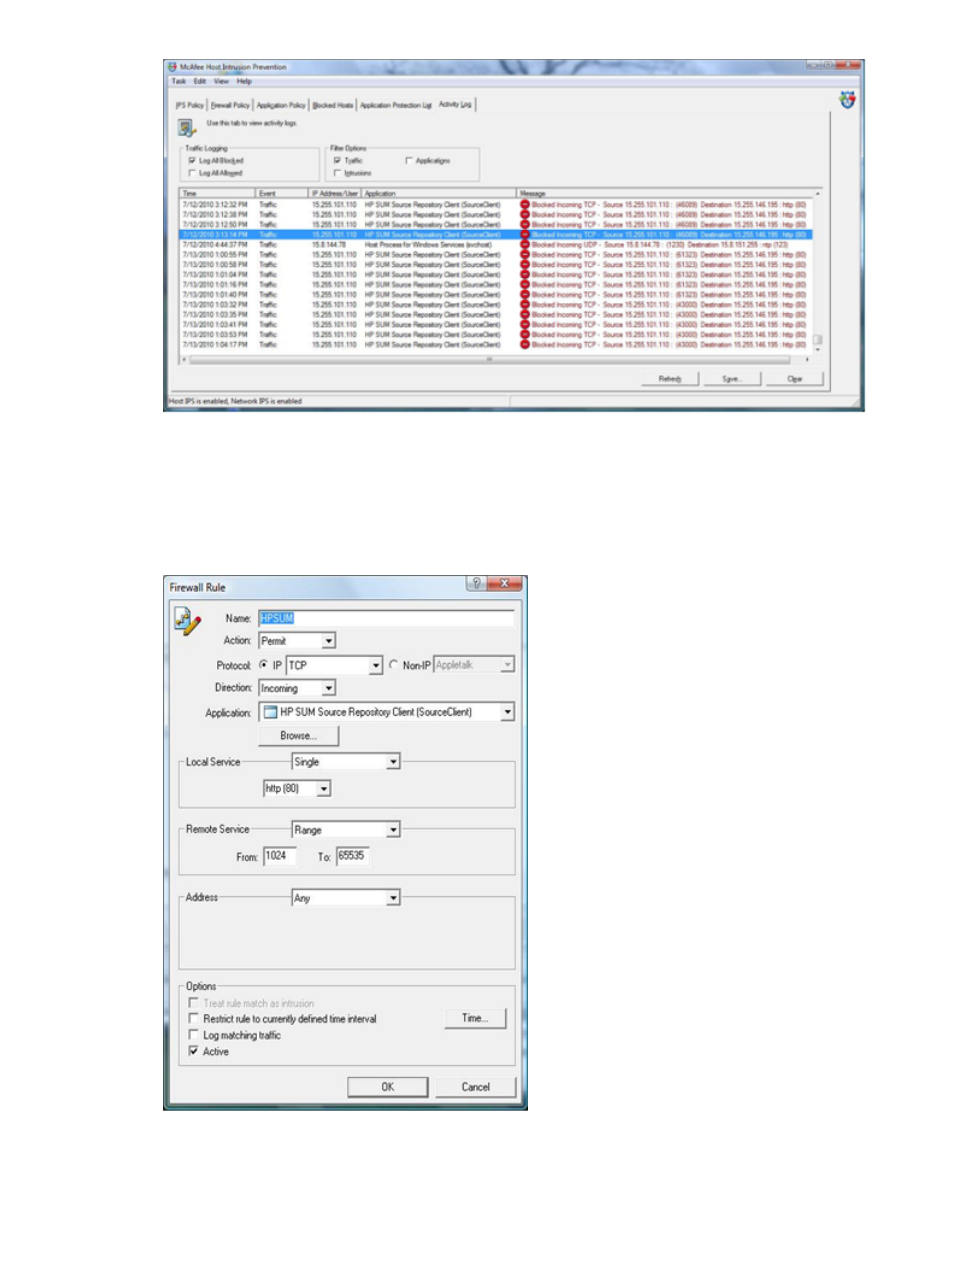Open the Remote Service Range dropdown
954x1270 pixels.
coord(393,830)
